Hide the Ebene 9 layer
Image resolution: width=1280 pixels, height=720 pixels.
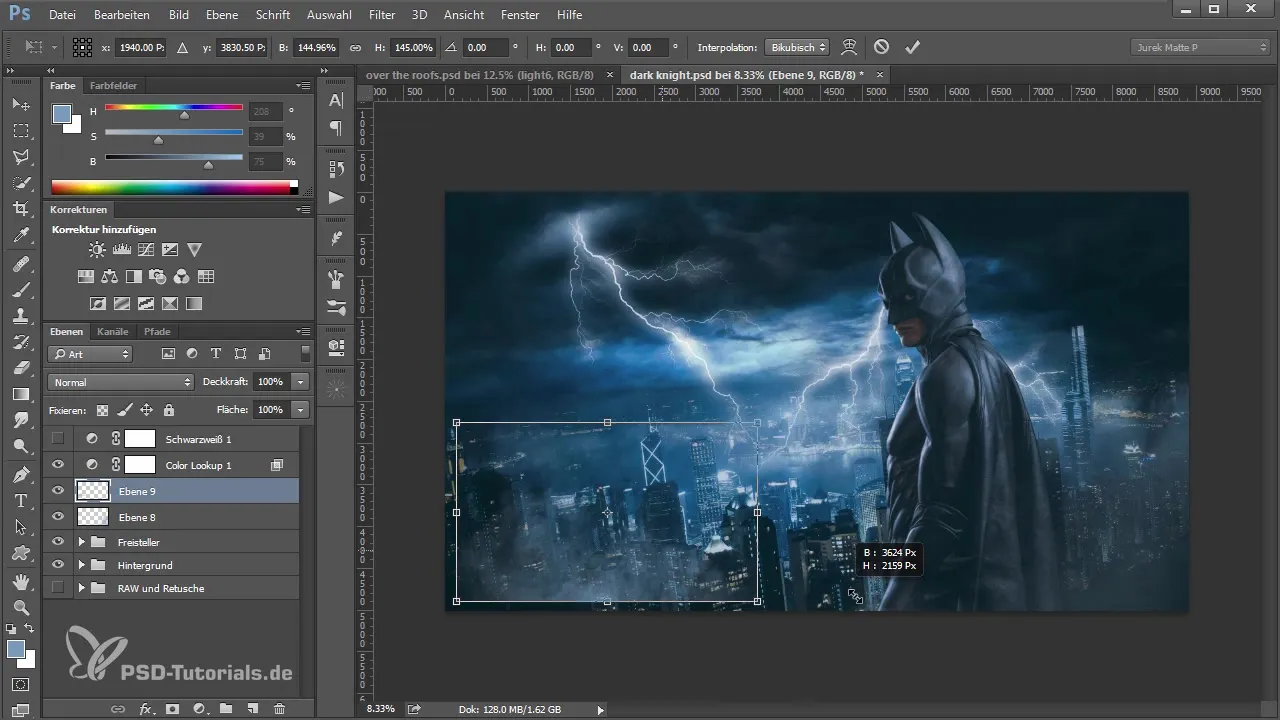(x=58, y=491)
